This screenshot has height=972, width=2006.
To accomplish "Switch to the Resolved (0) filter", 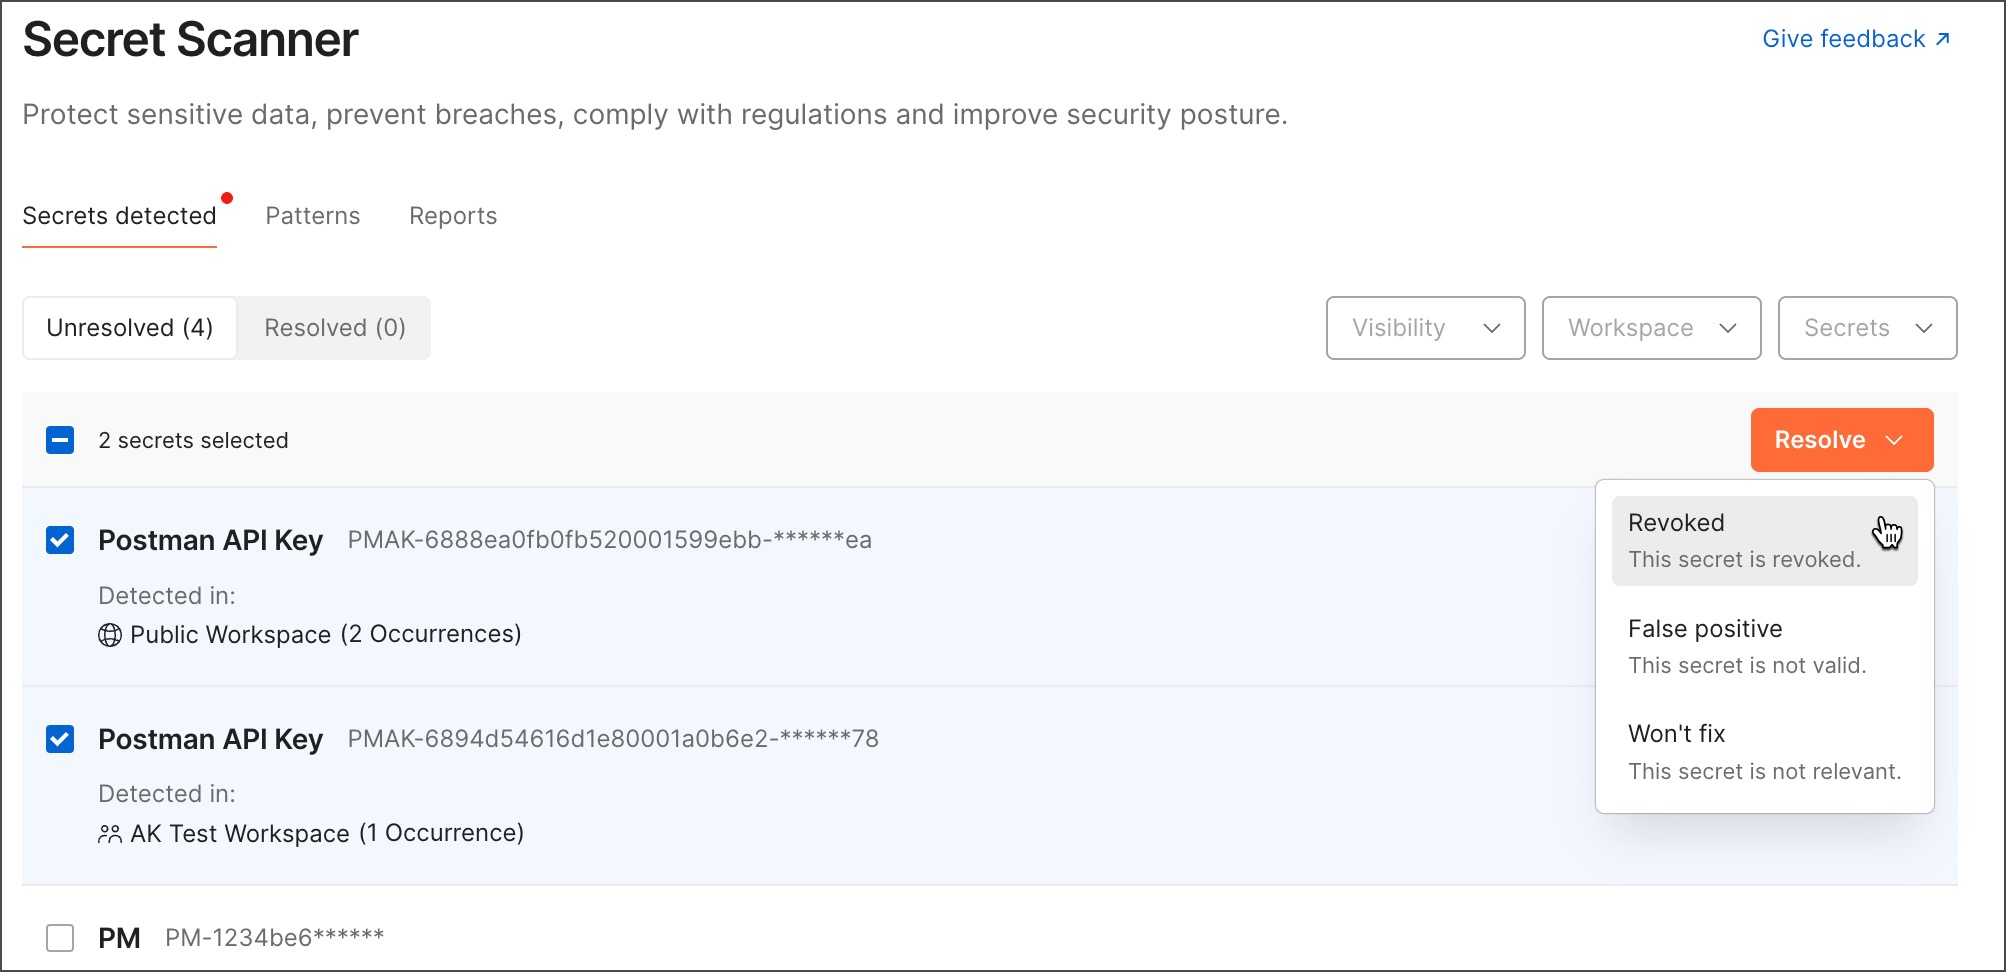I will coord(333,327).
